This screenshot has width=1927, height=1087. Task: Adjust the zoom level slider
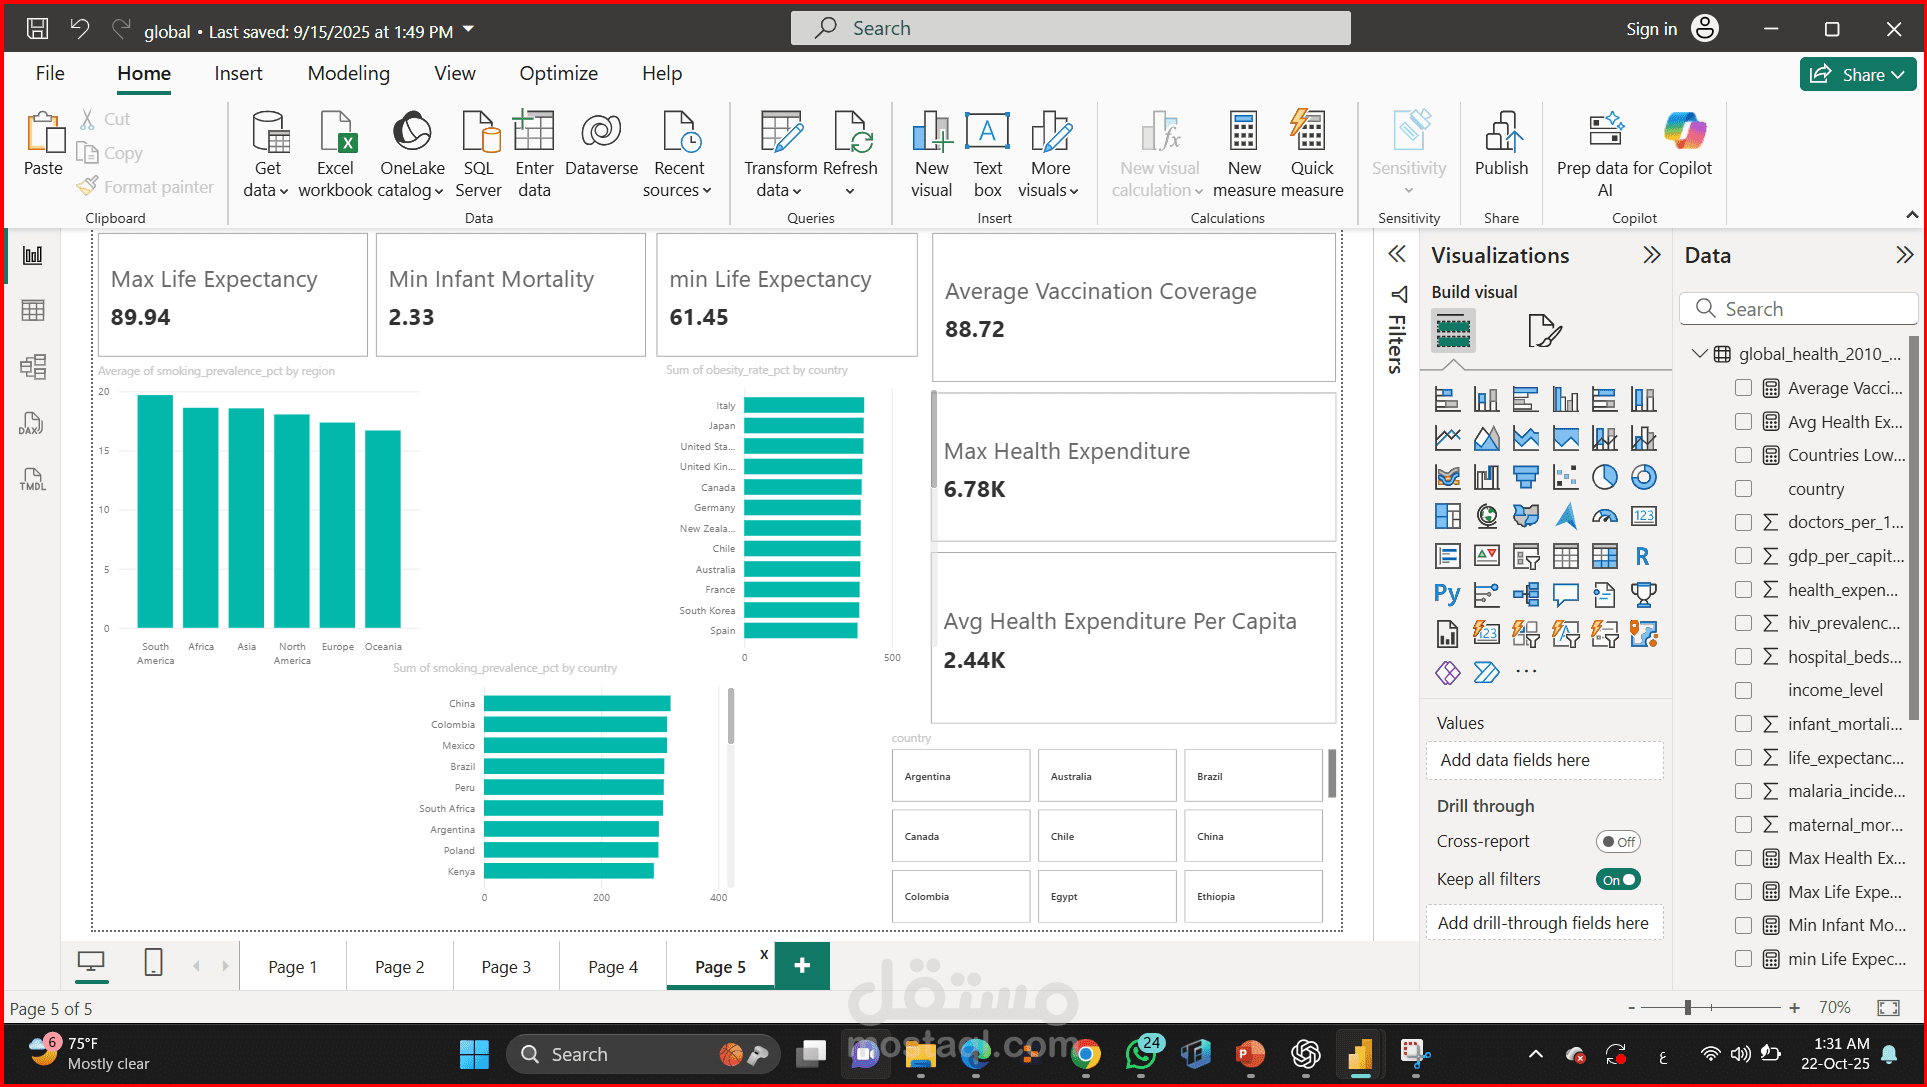(x=1688, y=1008)
